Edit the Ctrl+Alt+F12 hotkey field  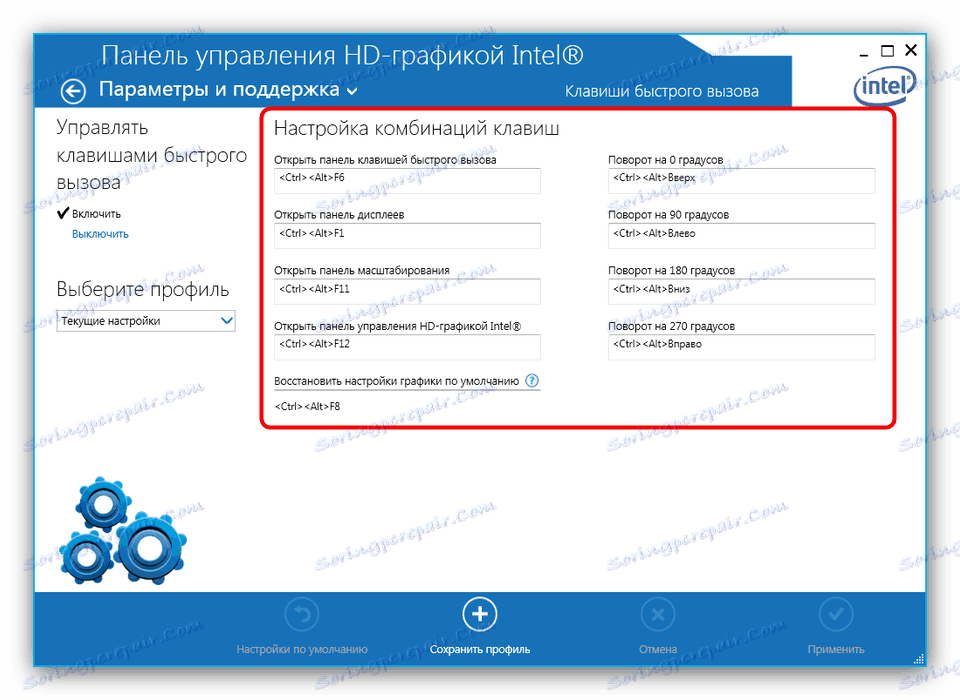(407, 347)
